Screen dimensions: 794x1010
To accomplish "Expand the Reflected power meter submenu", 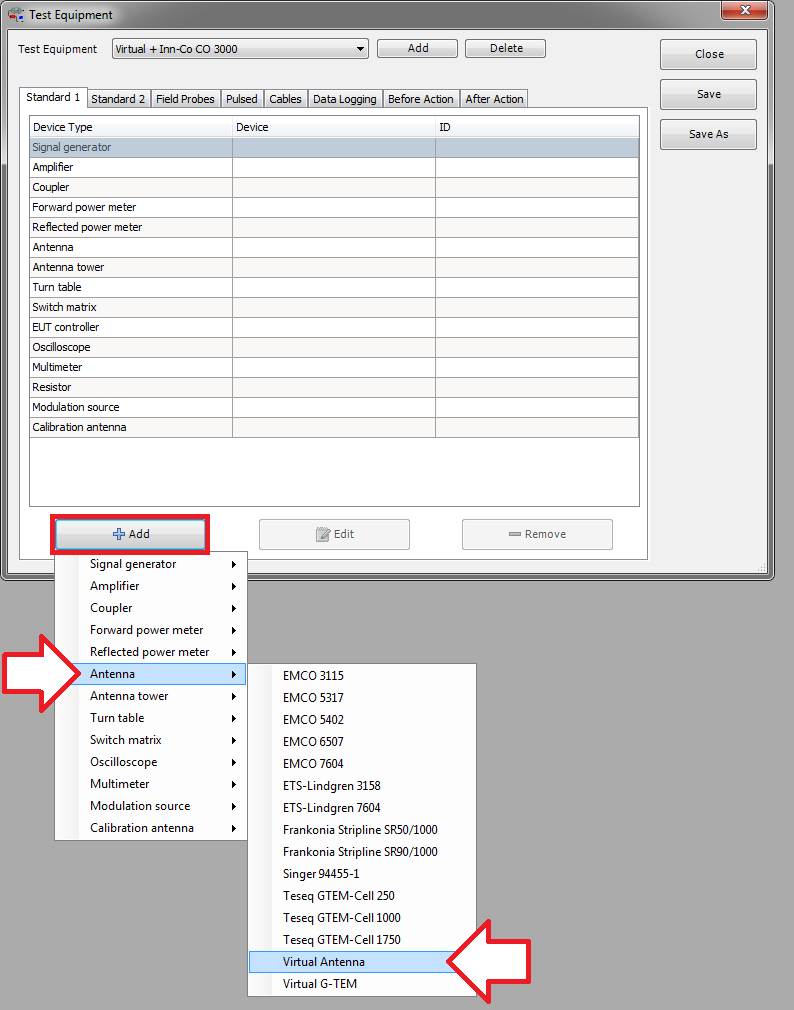I will 151,652.
